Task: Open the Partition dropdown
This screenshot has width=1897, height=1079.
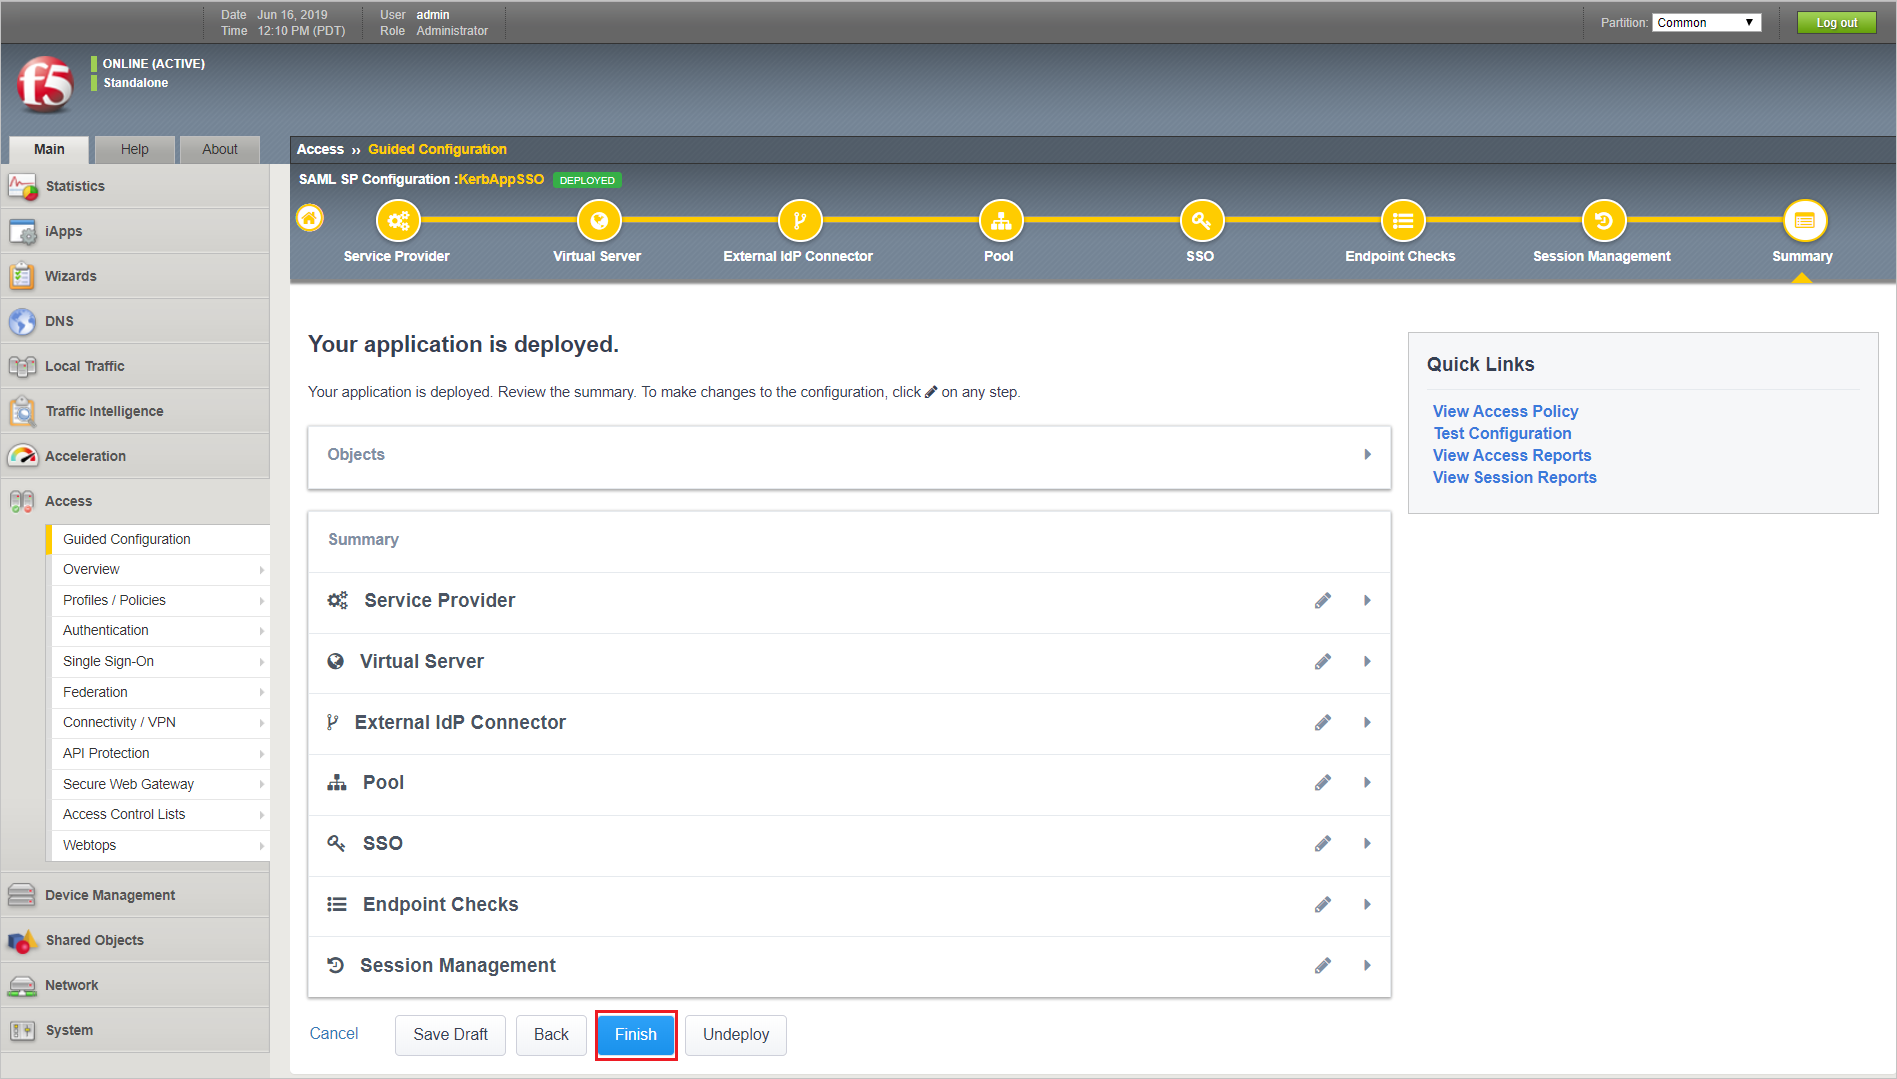Action: (x=1706, y=22)
